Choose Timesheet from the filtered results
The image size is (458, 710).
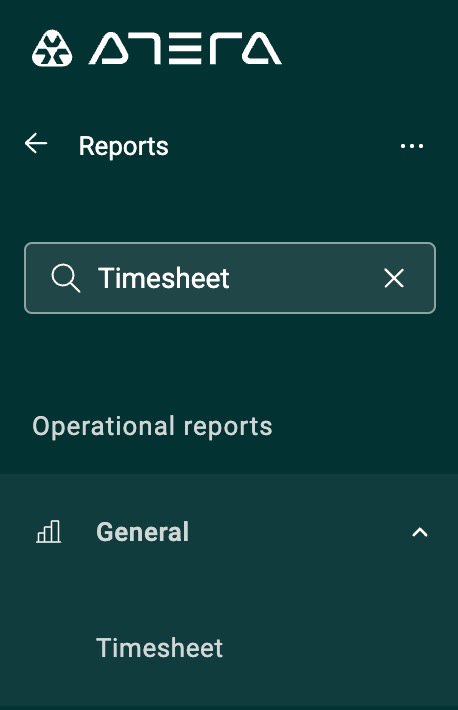click(x=159, y=648)
